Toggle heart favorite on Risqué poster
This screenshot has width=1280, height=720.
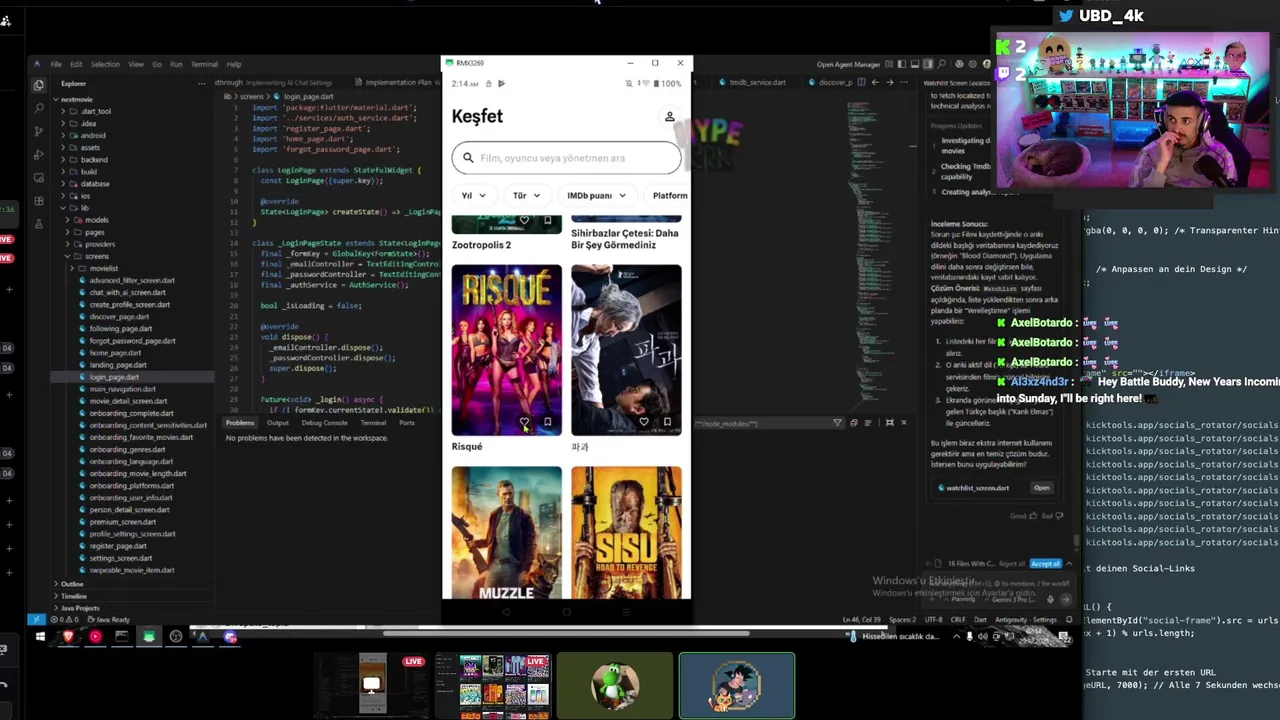tap(524, 422)
